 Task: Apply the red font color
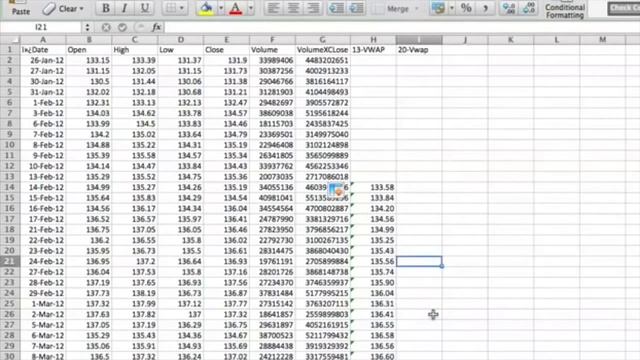(236, 8)
